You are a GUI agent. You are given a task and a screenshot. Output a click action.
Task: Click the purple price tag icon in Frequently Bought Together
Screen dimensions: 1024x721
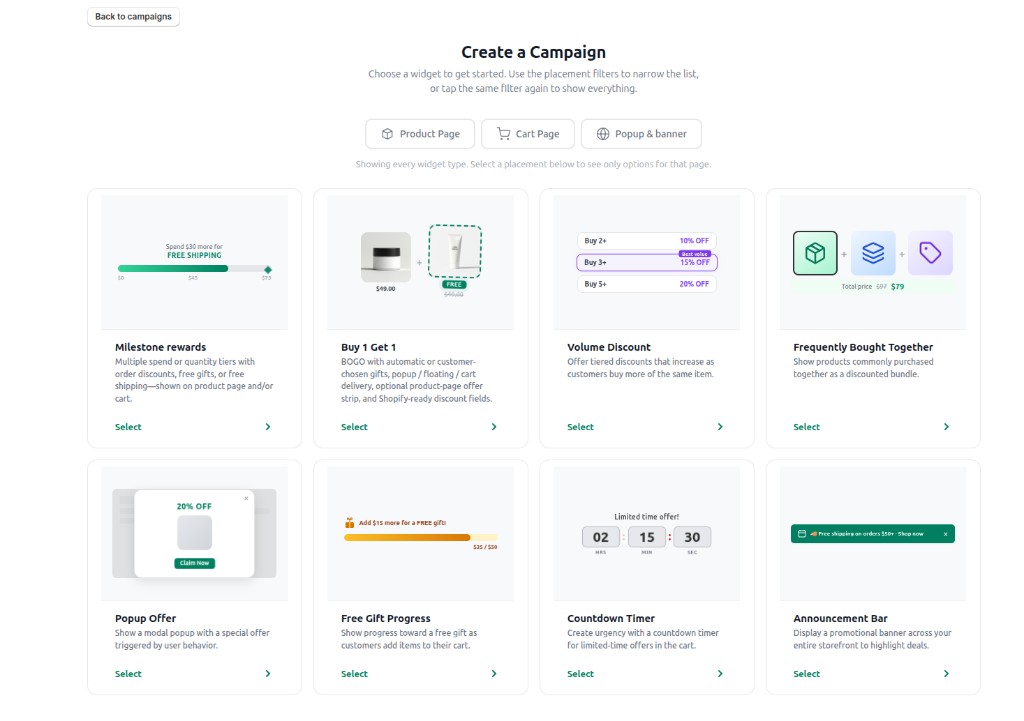pos(931,254)
